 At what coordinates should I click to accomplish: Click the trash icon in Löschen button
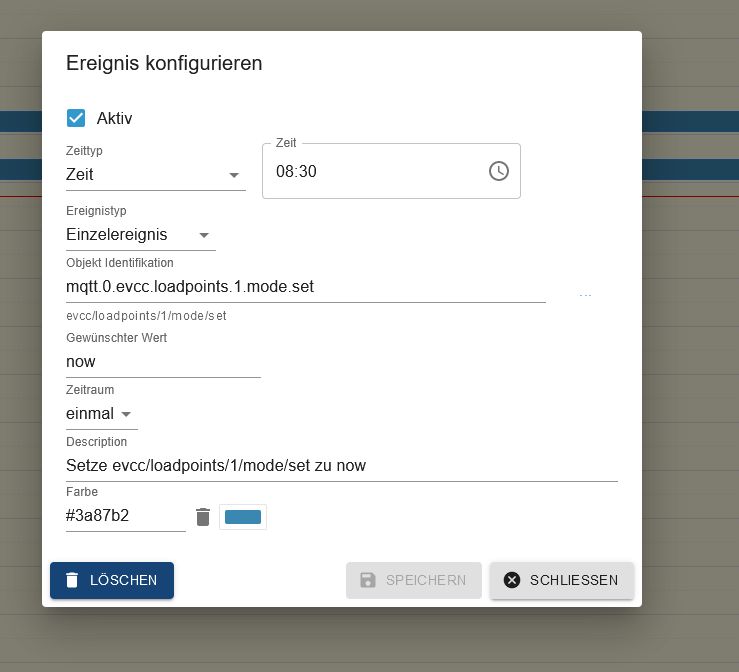click(72, 580)
